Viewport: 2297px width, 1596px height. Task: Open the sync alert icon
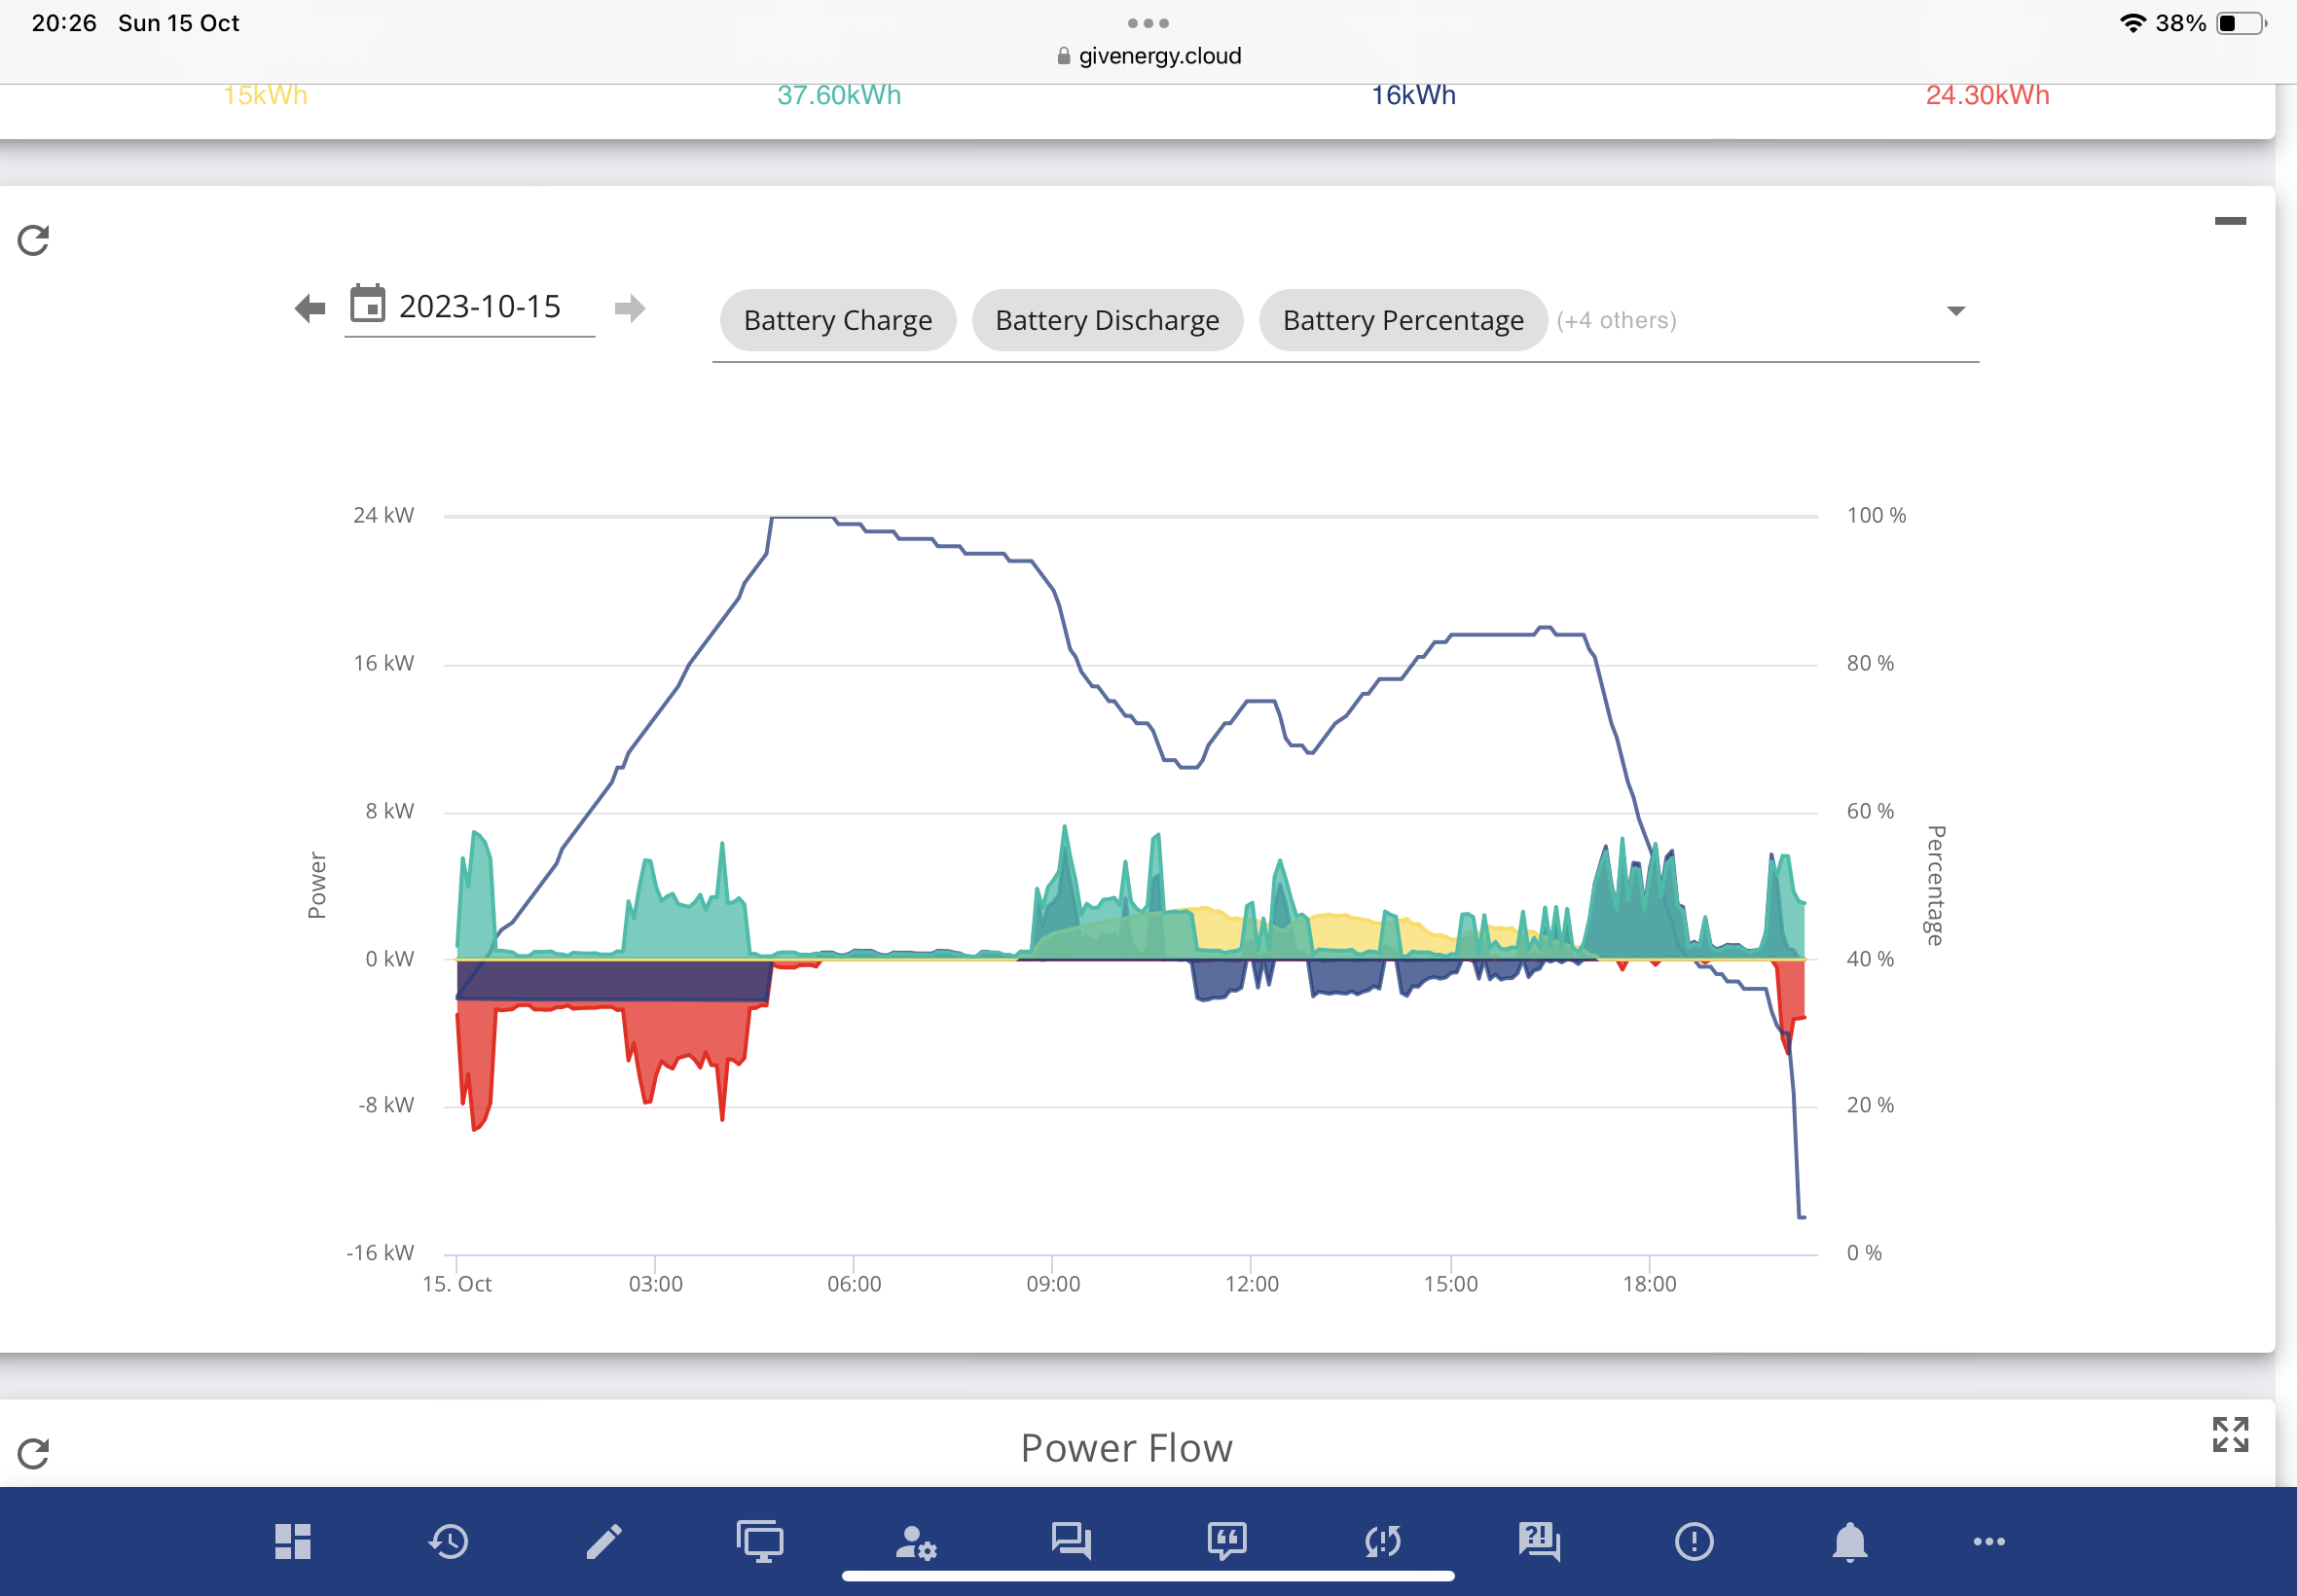[1382, 1541]
